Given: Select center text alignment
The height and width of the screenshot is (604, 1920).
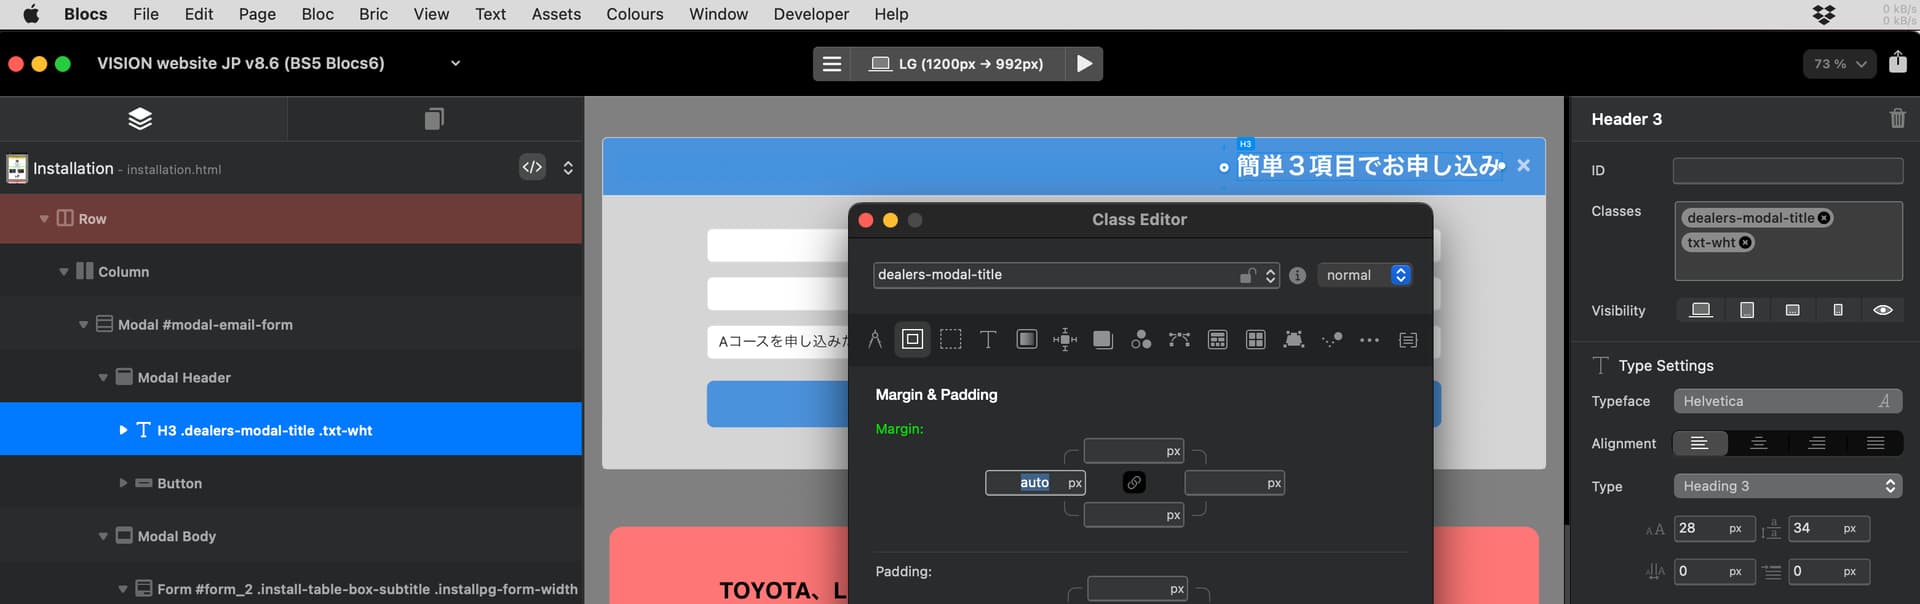Looking at the screenshot, I should [x=1758, y=443].
